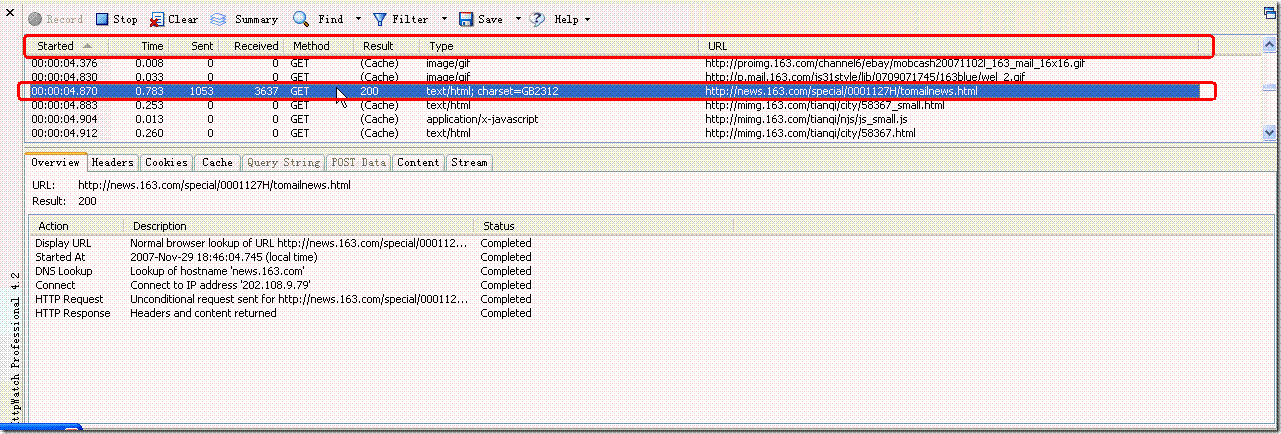The height and width of the screenshot is (434, 1281).
Task: Click the Received value 3637
Action: pyautogui.click(x=266, y=91)
